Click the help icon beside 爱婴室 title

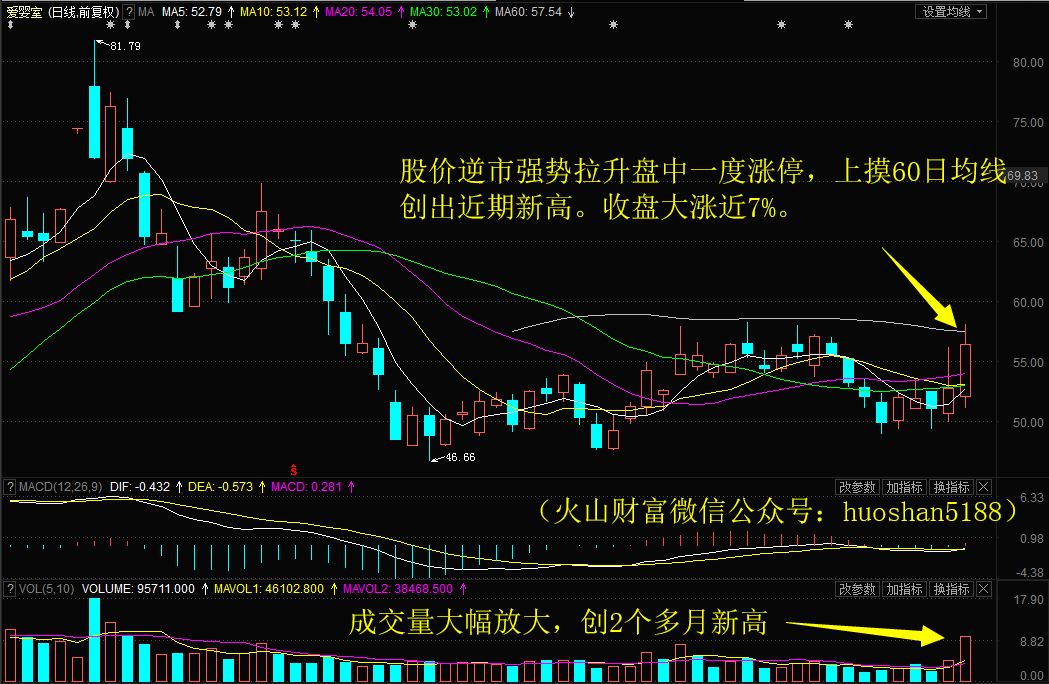click(x=129, y=12)
